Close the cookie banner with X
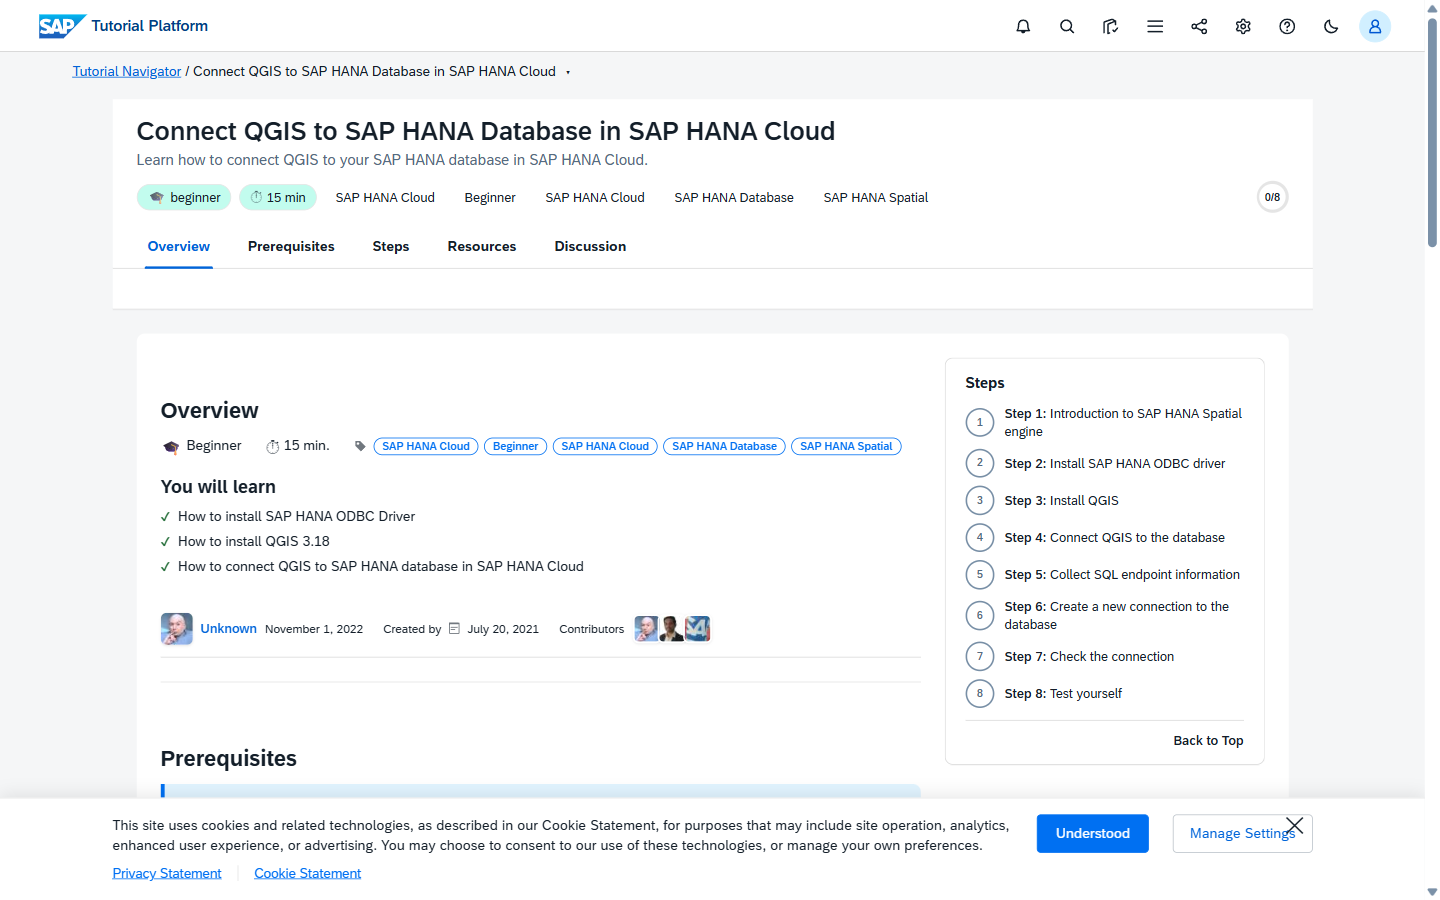Screen dimensions: 1440x900 click(x=1294, y=825)
